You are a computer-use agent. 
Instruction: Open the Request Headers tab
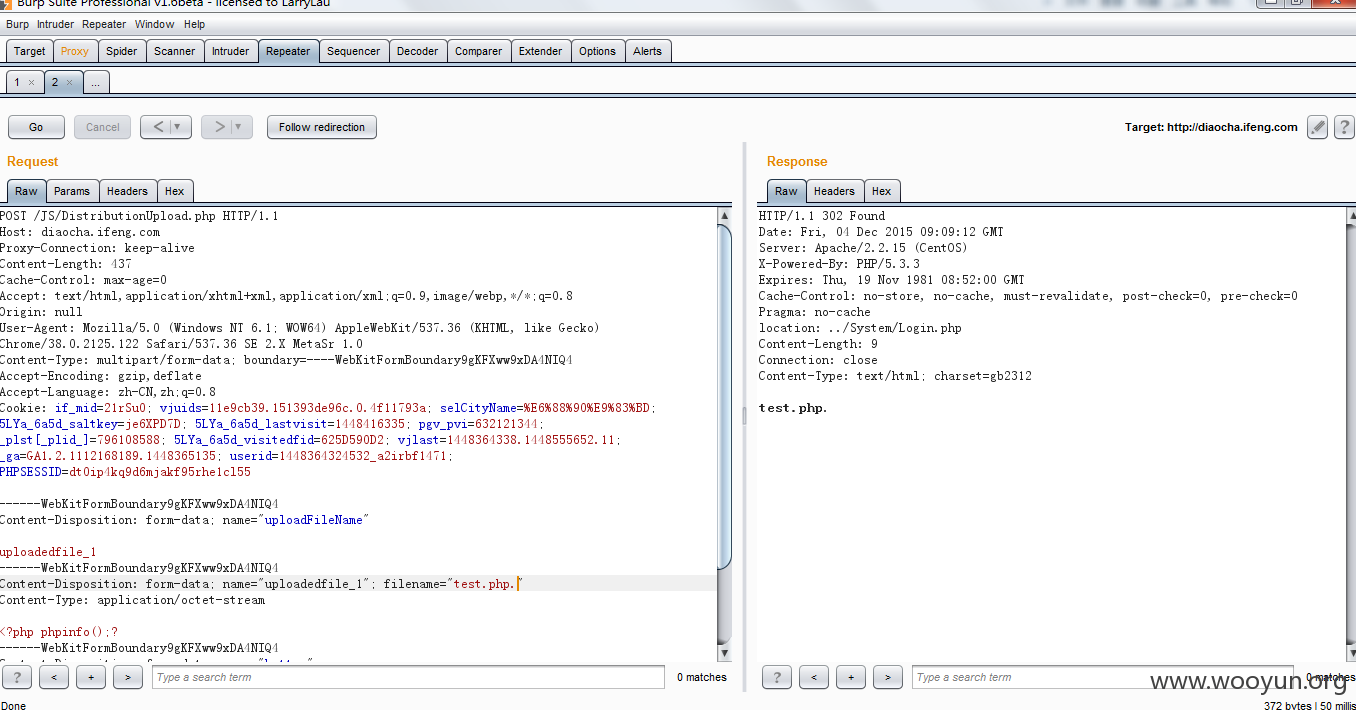coord(127,191)
